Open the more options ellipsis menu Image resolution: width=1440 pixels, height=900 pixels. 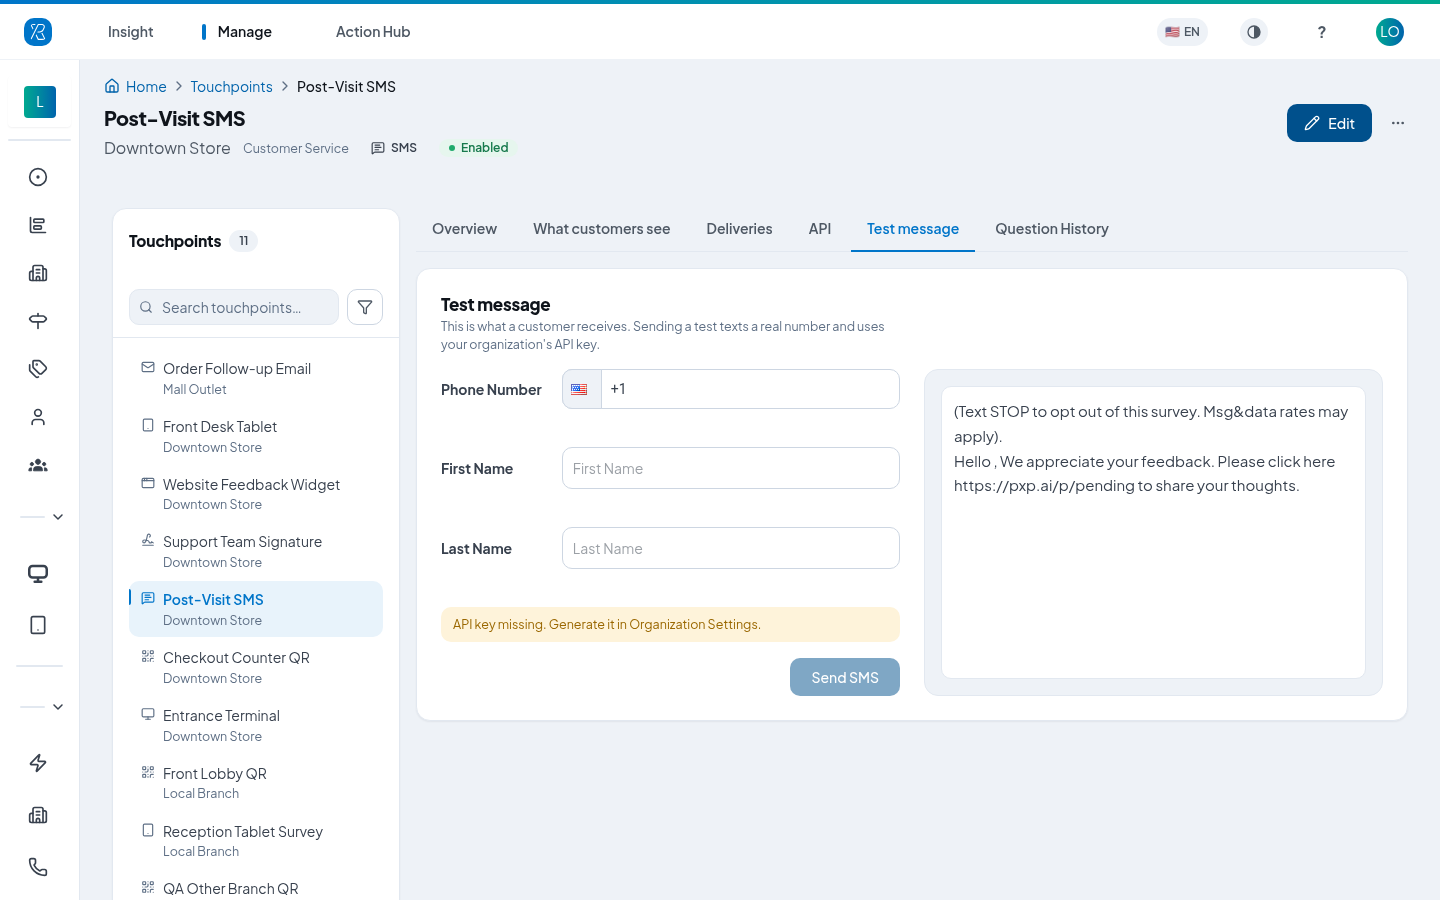click(x=1398, y=123)
